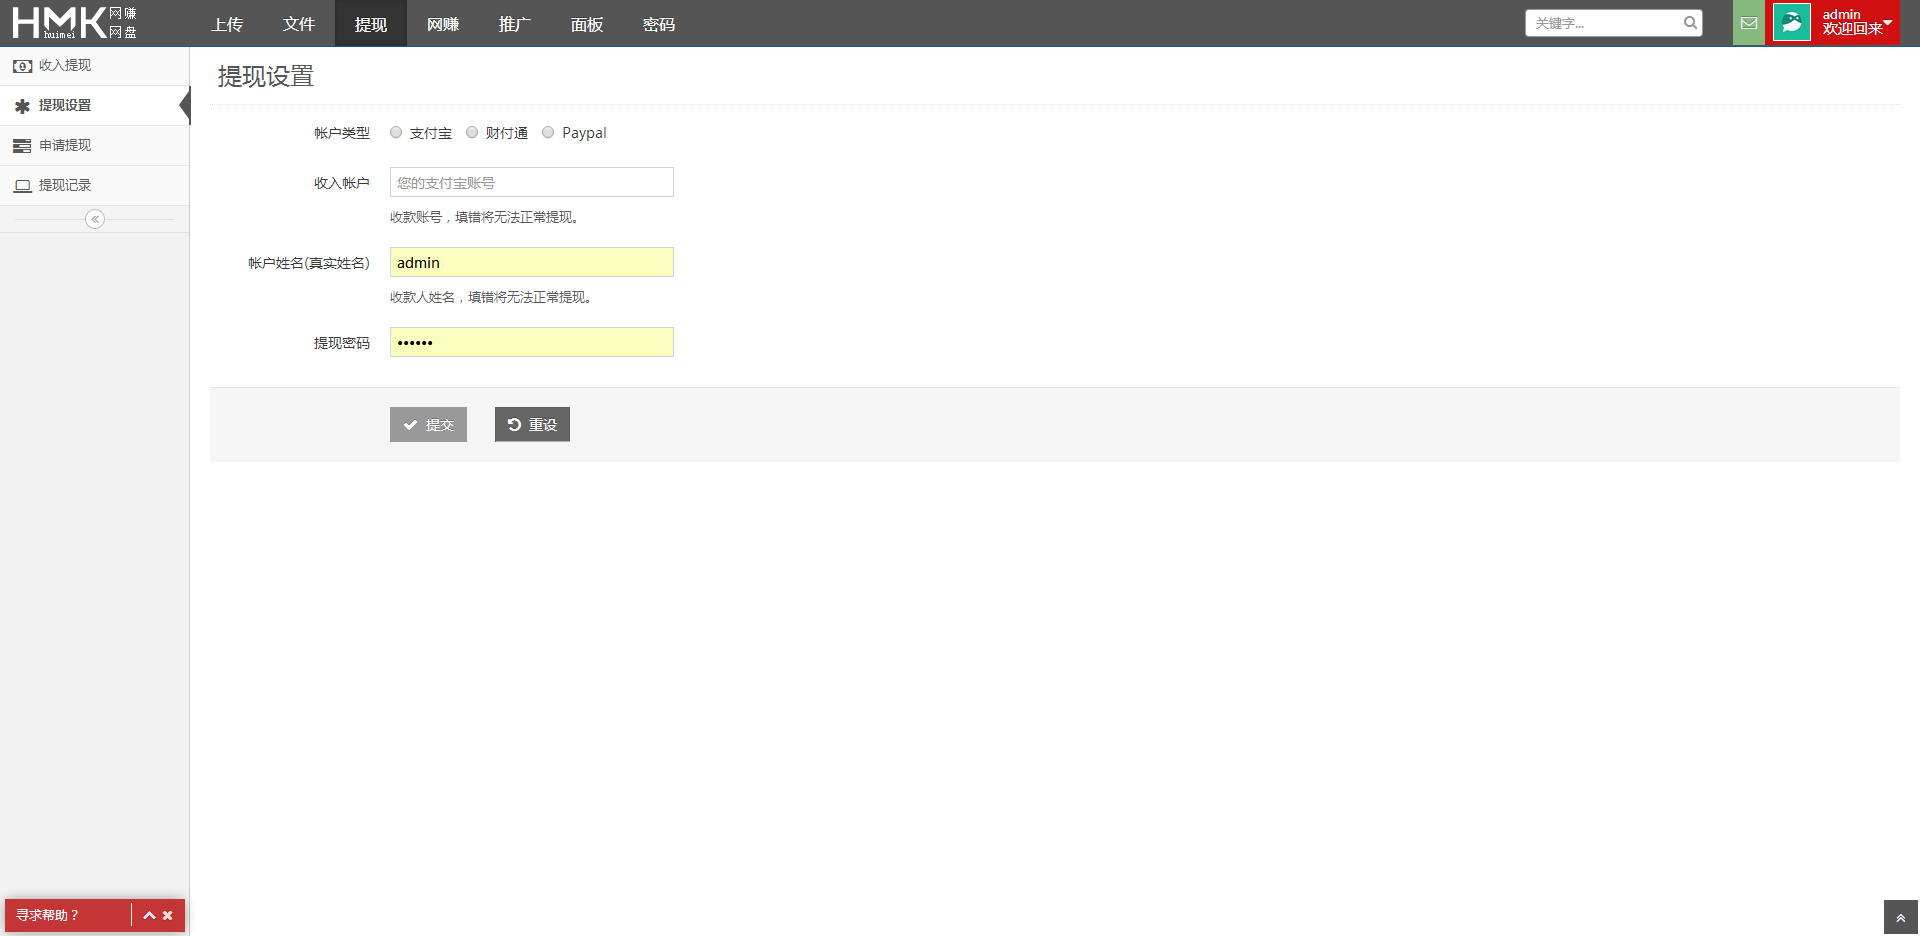Click the 收款人姓名，填错将无法正常提现 hint text

click(491, 297)
